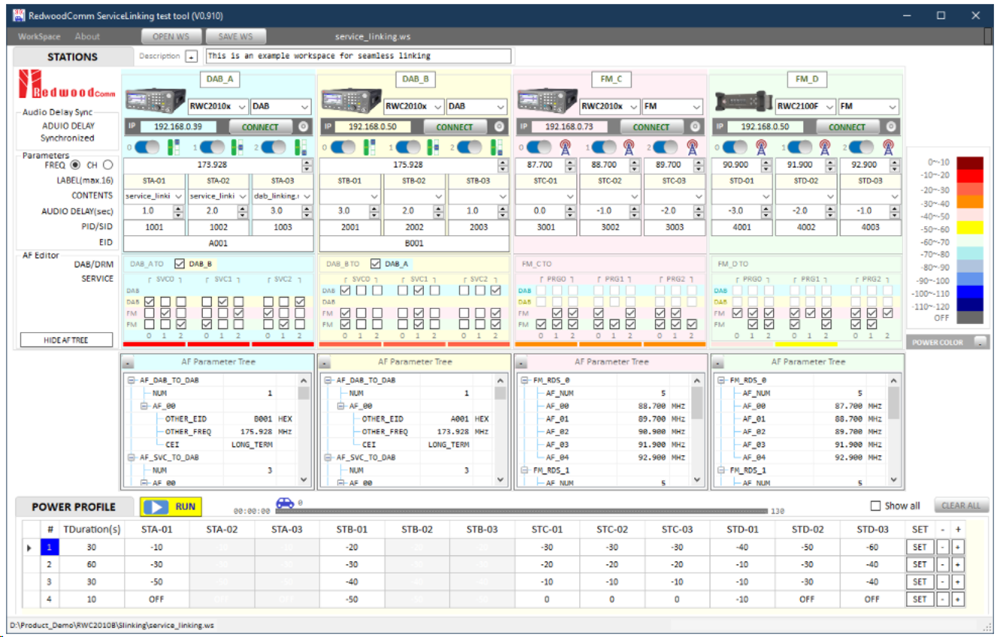The image size is (995, 637).
Task: Click the FM_C STC-01 antenna tower icon
Action: click(564, 146)
